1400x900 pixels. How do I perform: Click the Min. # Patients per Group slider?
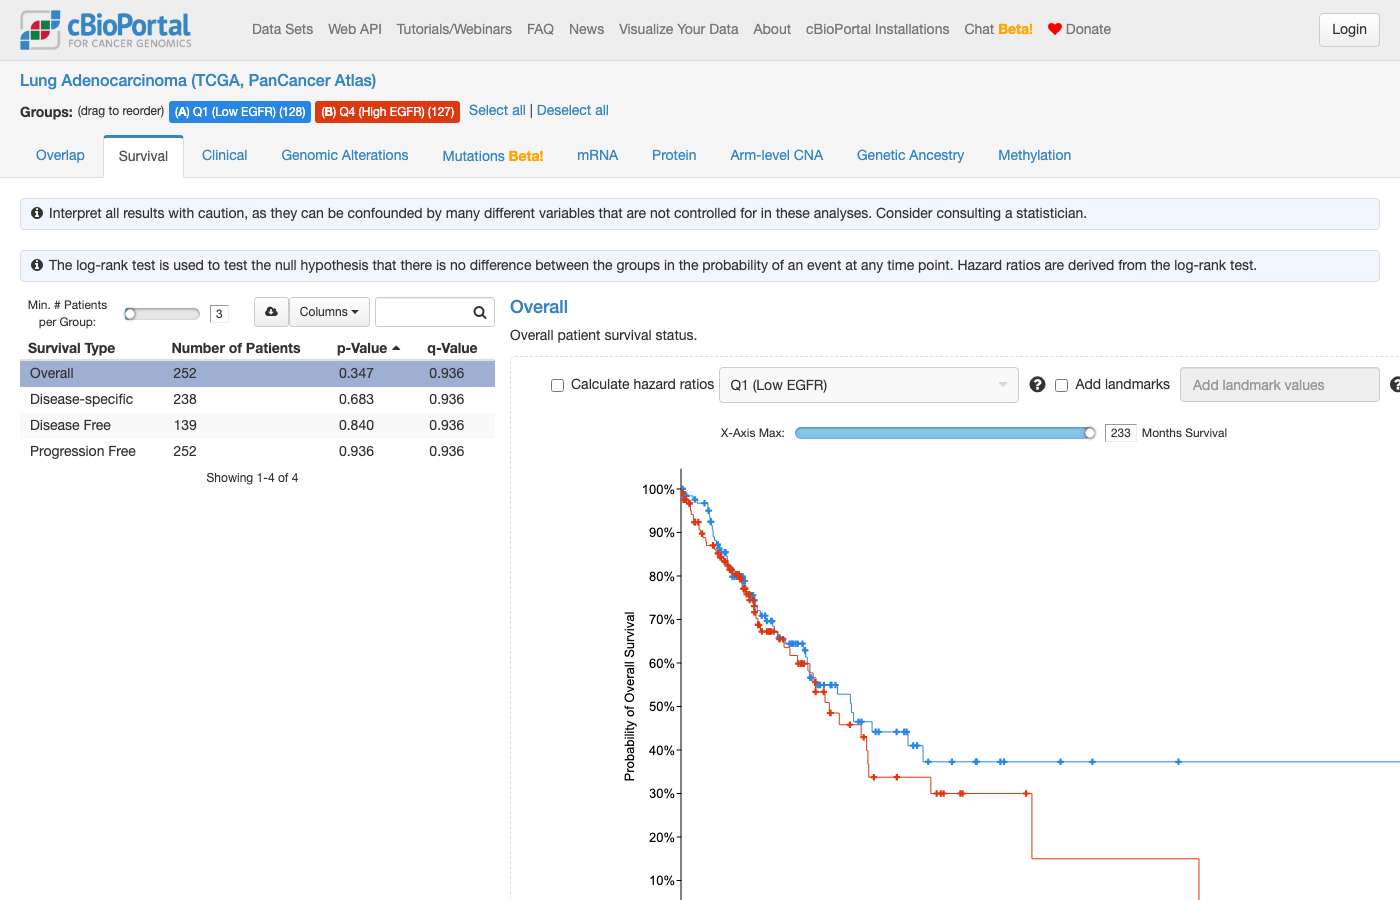point(162,314)
